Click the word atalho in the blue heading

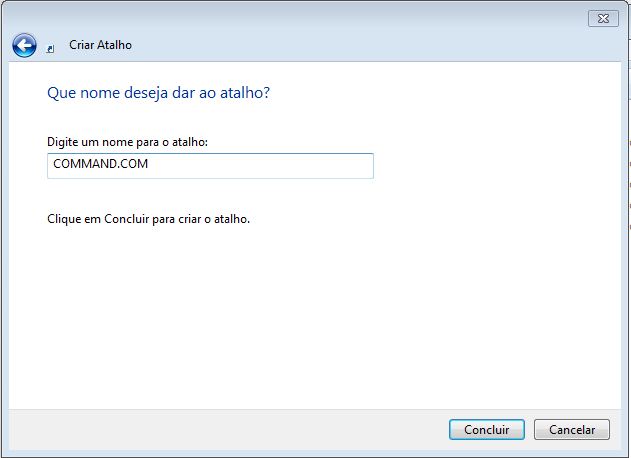[x=241, y=93]
